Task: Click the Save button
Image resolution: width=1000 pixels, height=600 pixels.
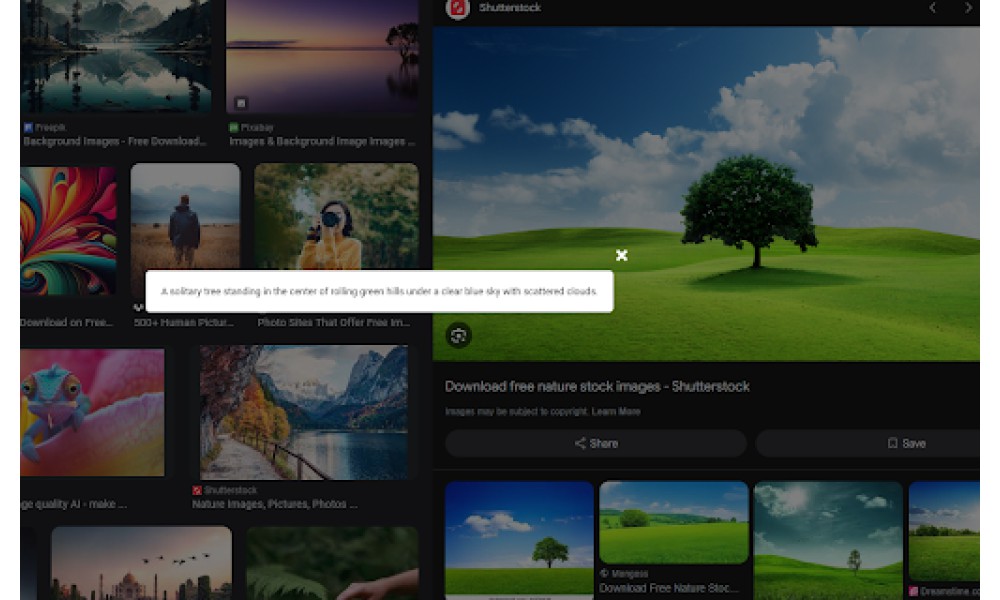Action: [x=867, y=443]
